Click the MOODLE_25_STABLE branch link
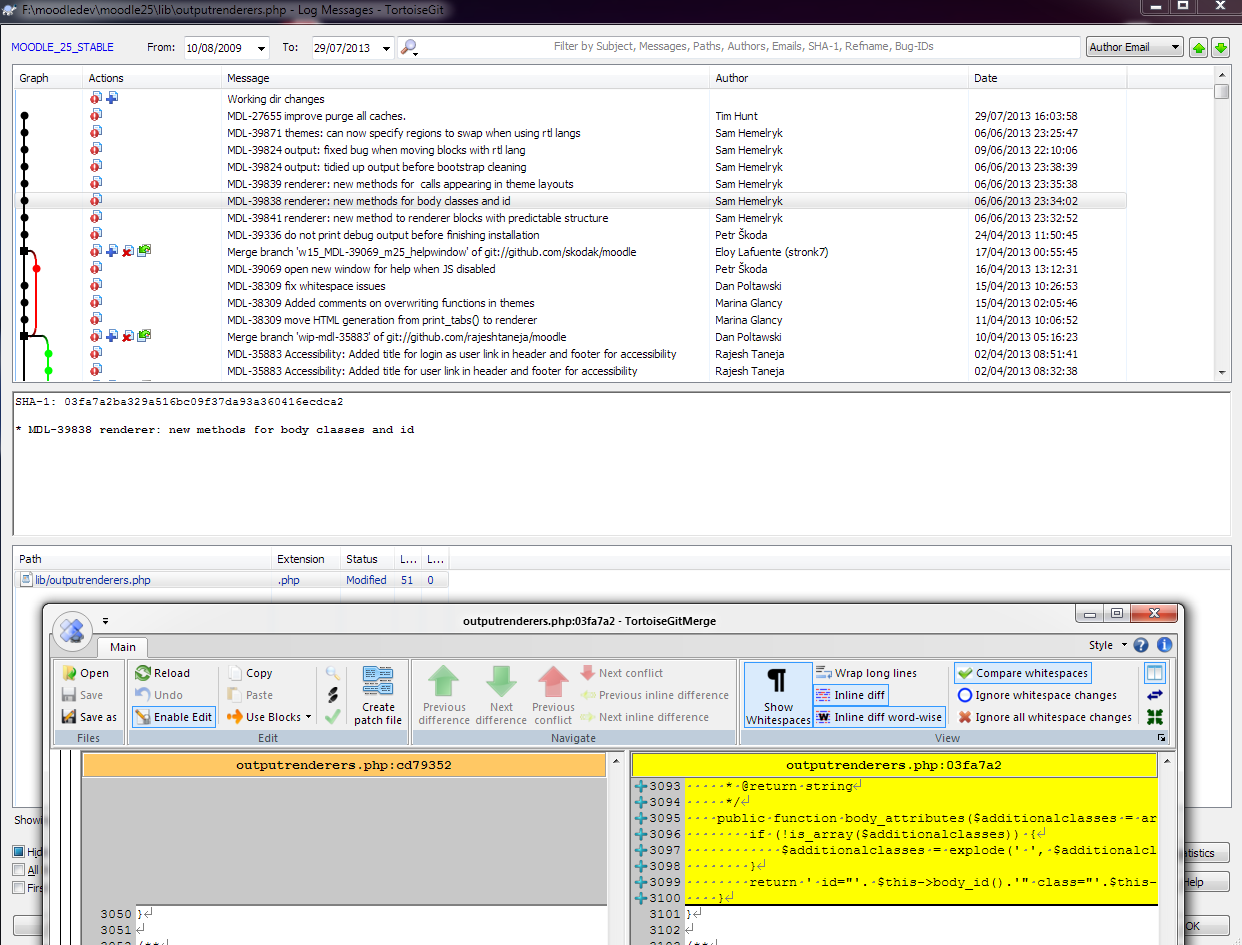 click(x=62, y=47)
